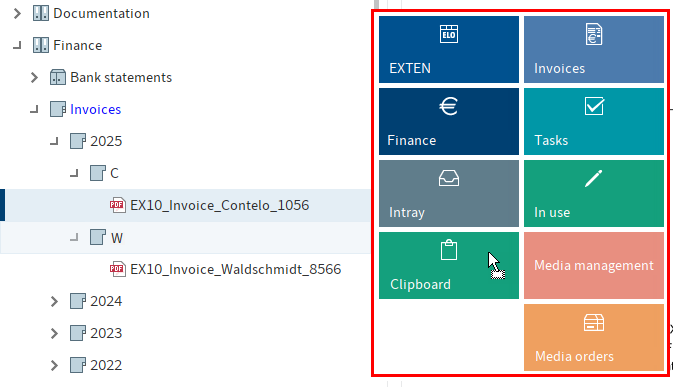Viewport: 673px width, 387px height.
Task: Collapse the 2025 folder
Action: 54,141
